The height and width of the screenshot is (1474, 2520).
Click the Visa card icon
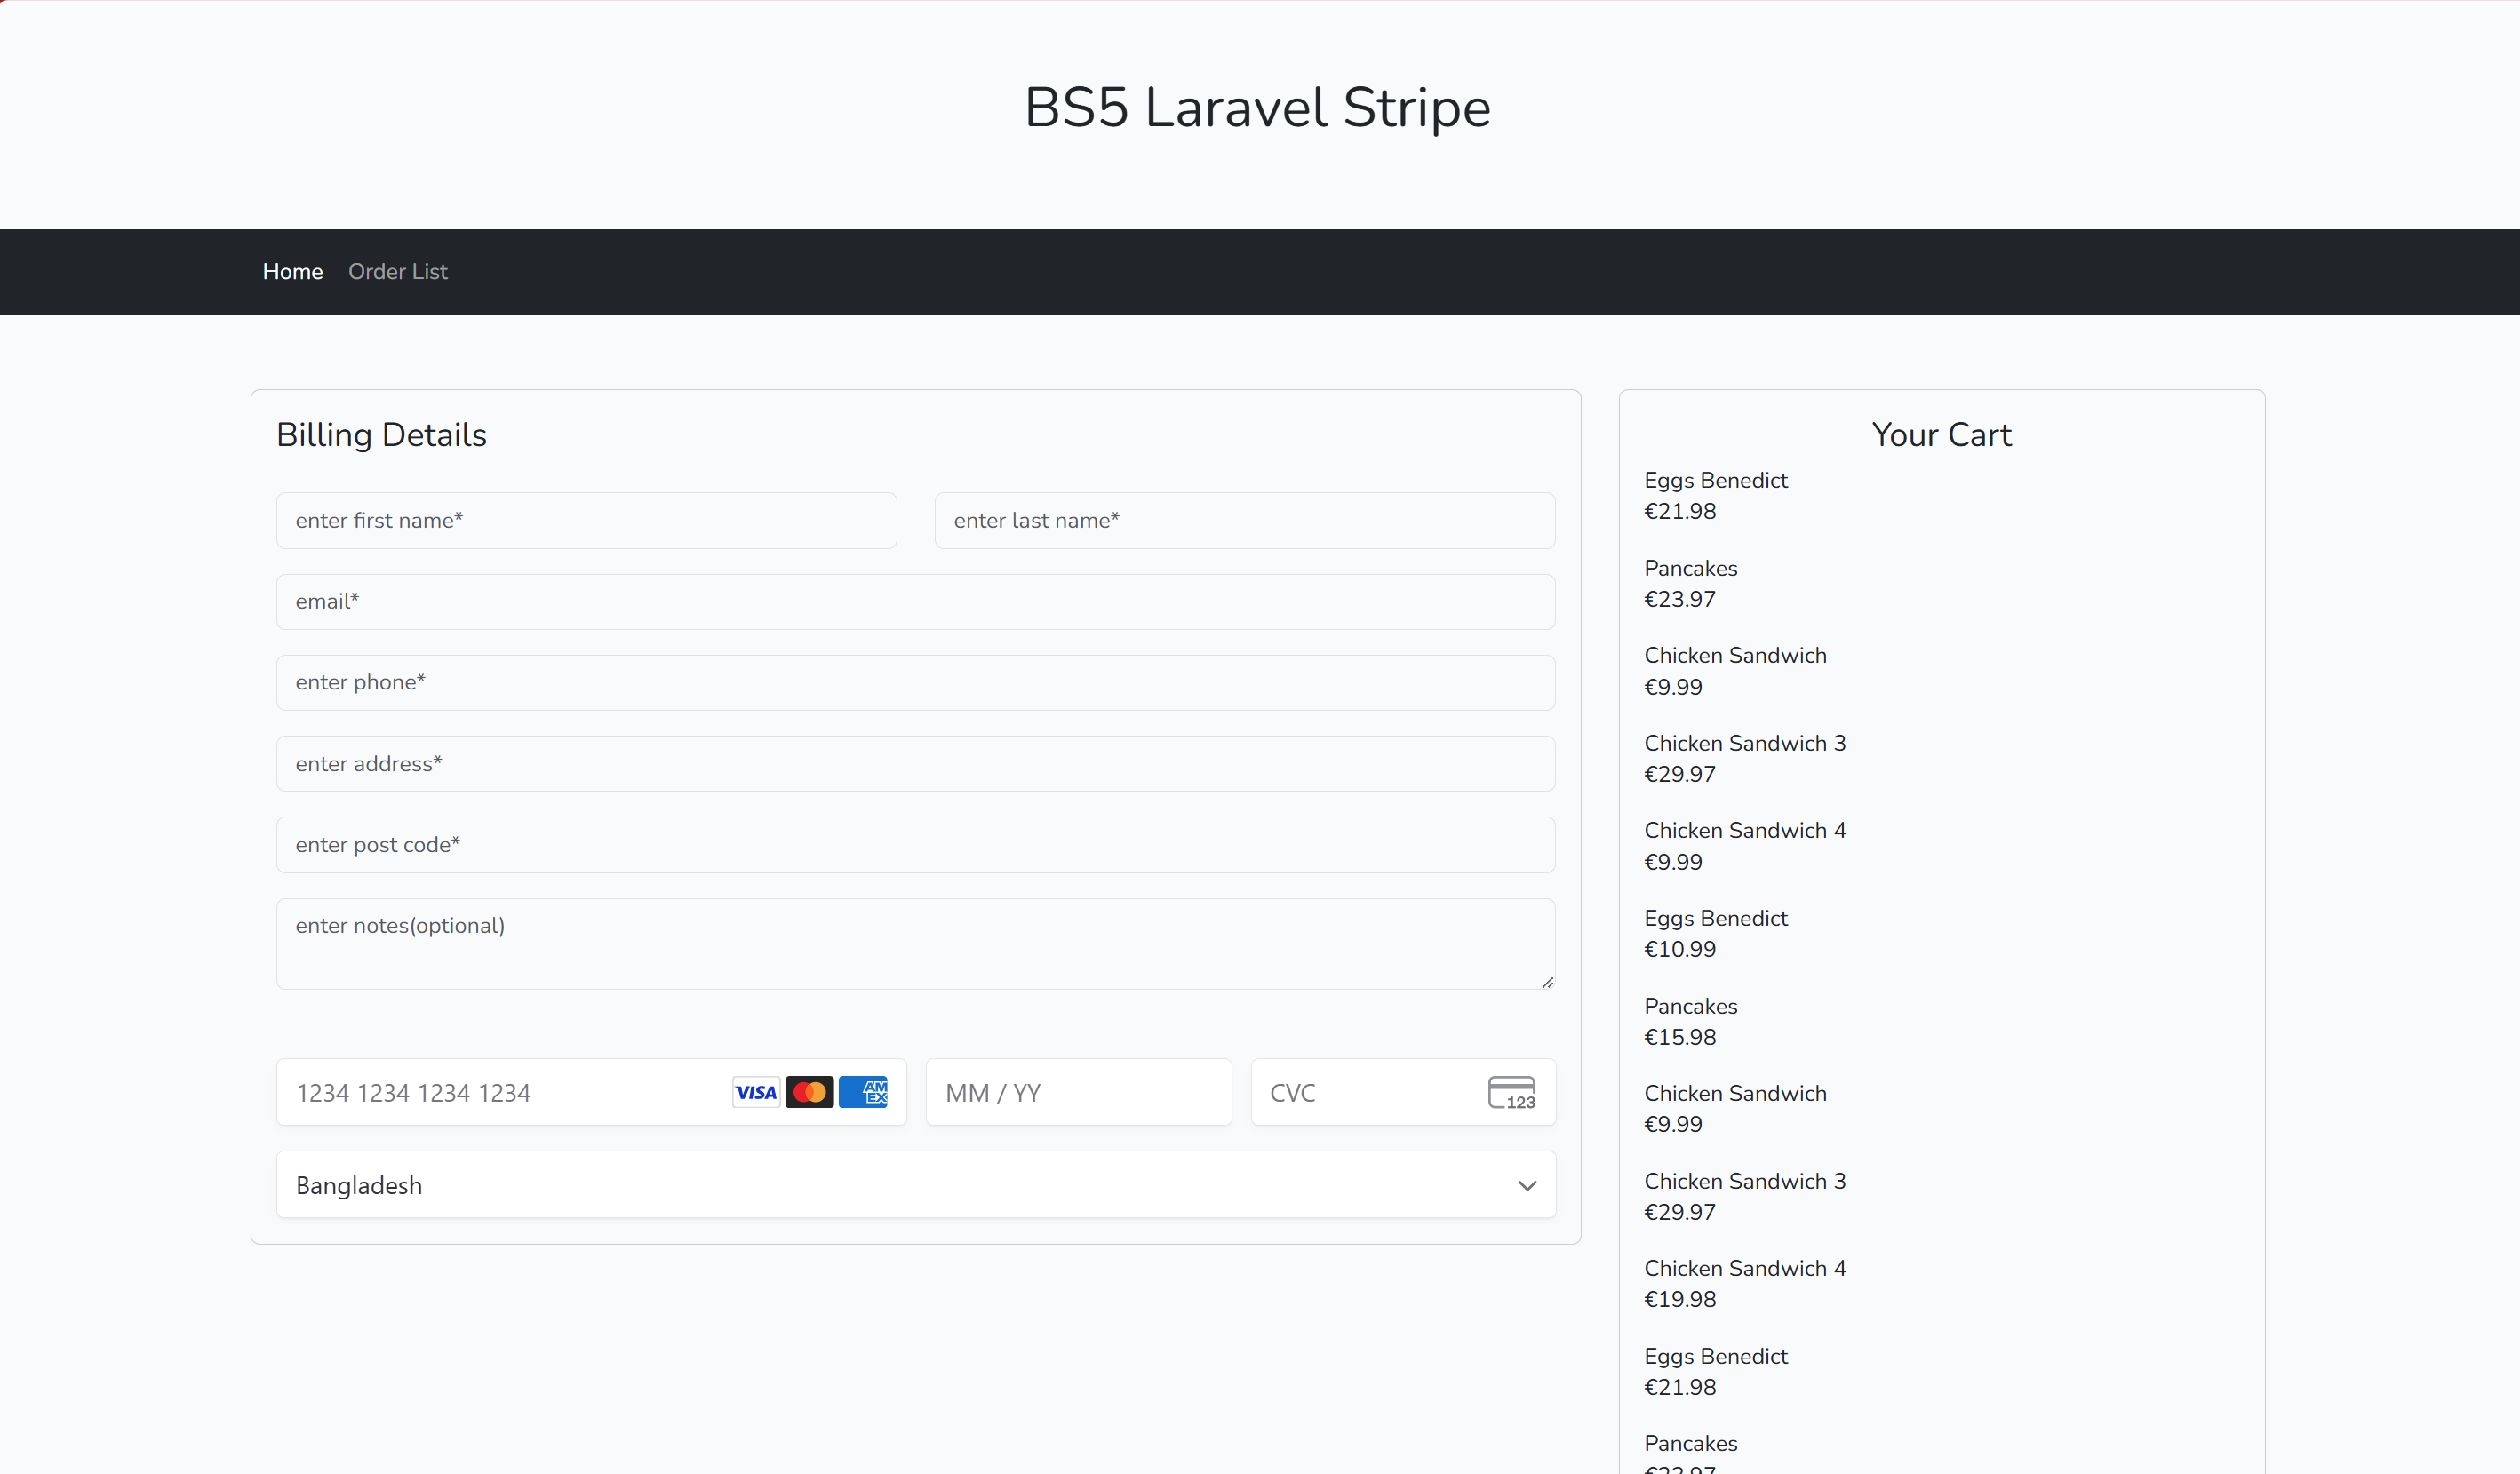click(755, 1092)
